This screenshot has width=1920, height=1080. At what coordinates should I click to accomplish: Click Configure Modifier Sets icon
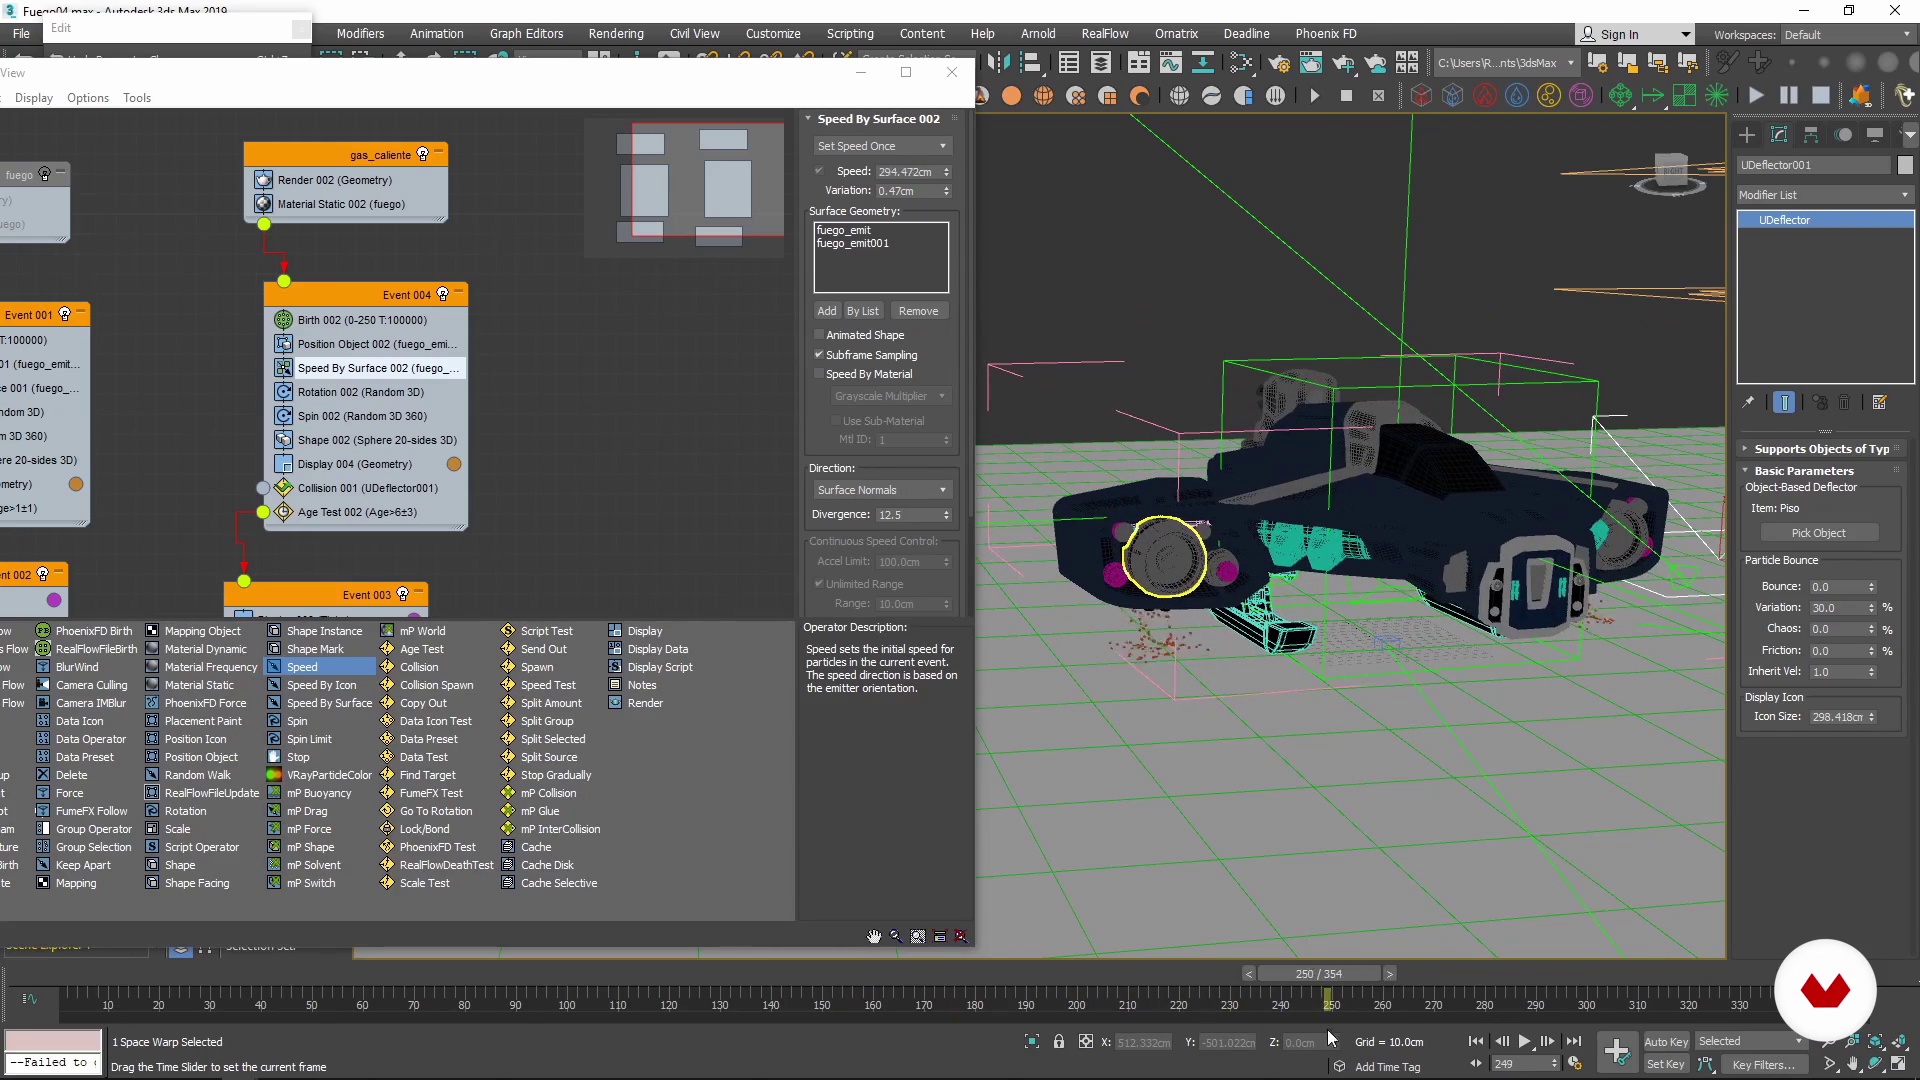click(x=1880, y=402)
